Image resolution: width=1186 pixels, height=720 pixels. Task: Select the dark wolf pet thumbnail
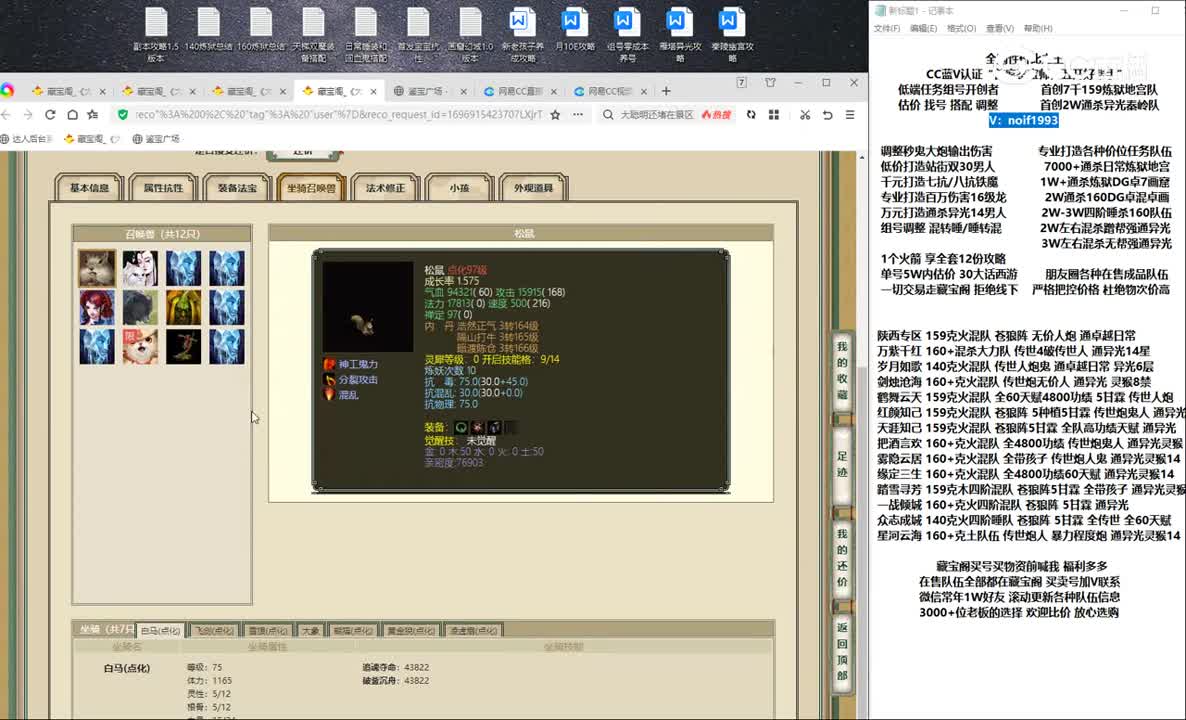point(141,308)
